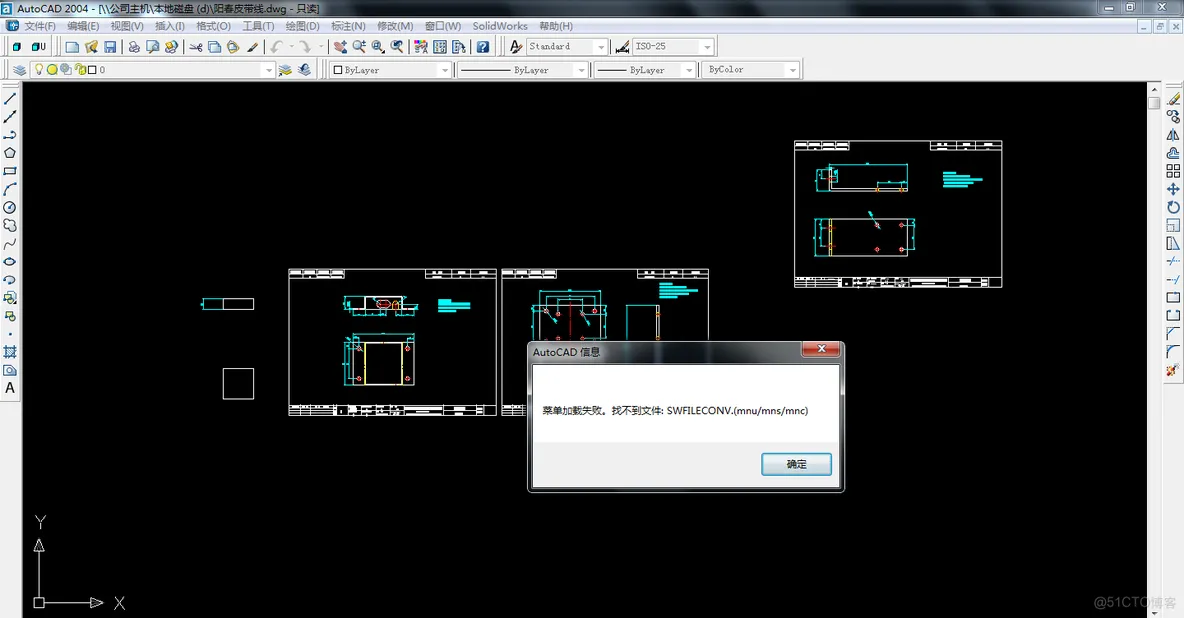The height and width of the screenshot is (618, 1184).
Task: Select the Multiline Text tool
Action: (10, 388)
